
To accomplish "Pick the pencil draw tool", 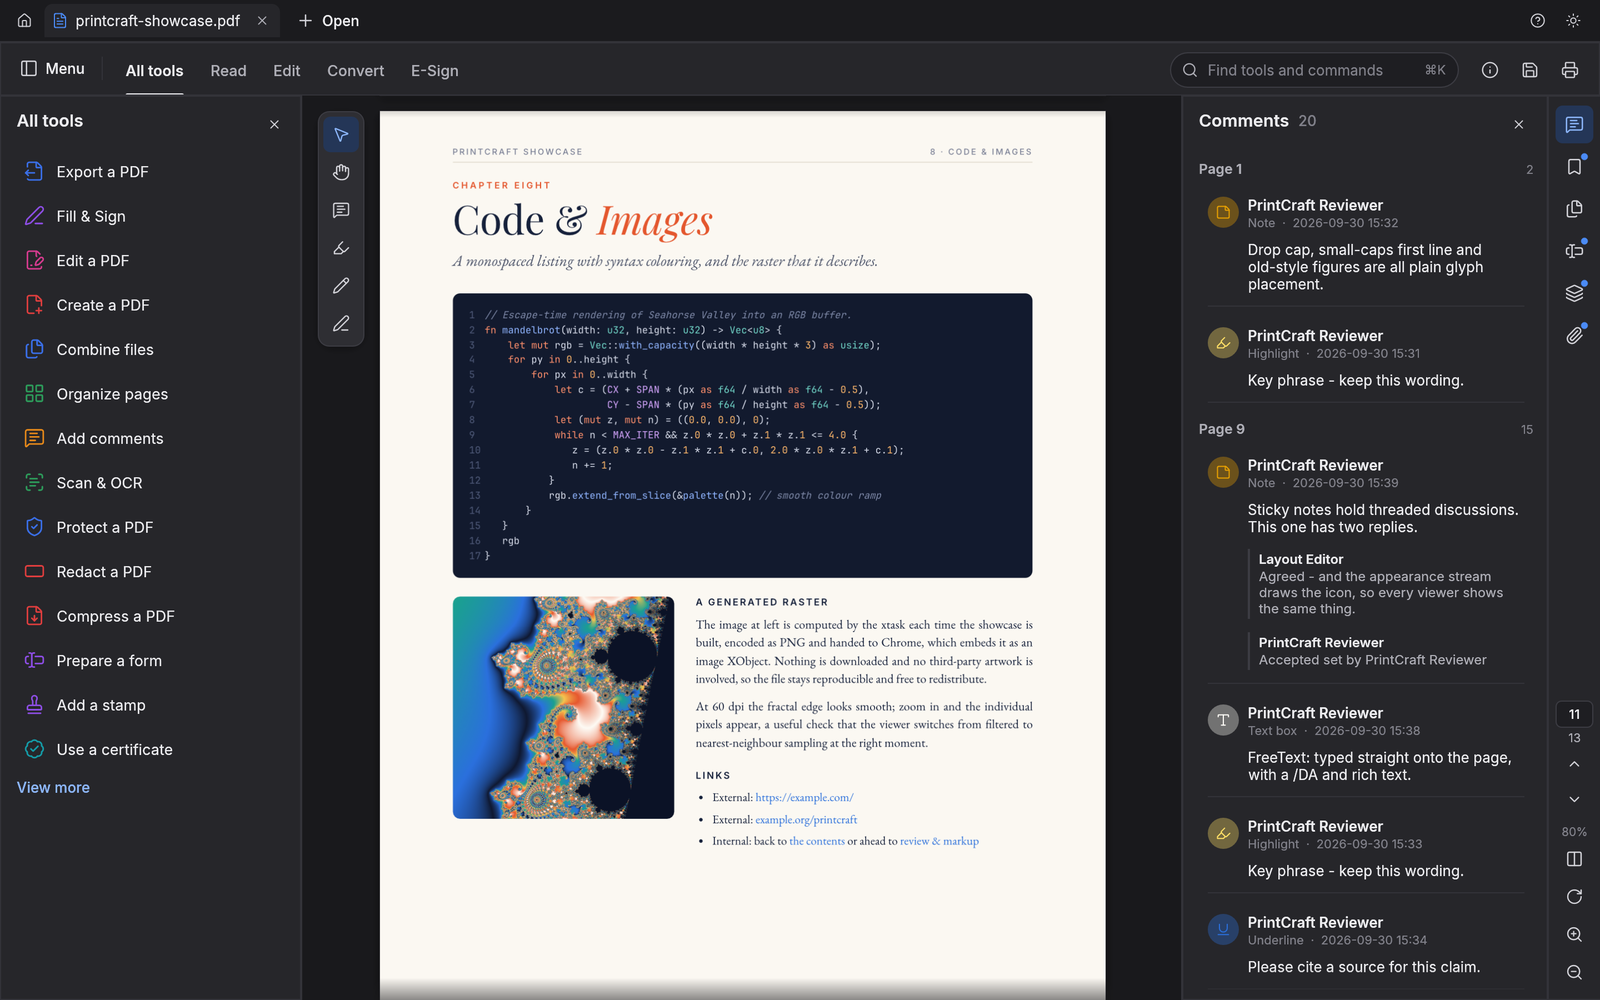I will point(341,286).
